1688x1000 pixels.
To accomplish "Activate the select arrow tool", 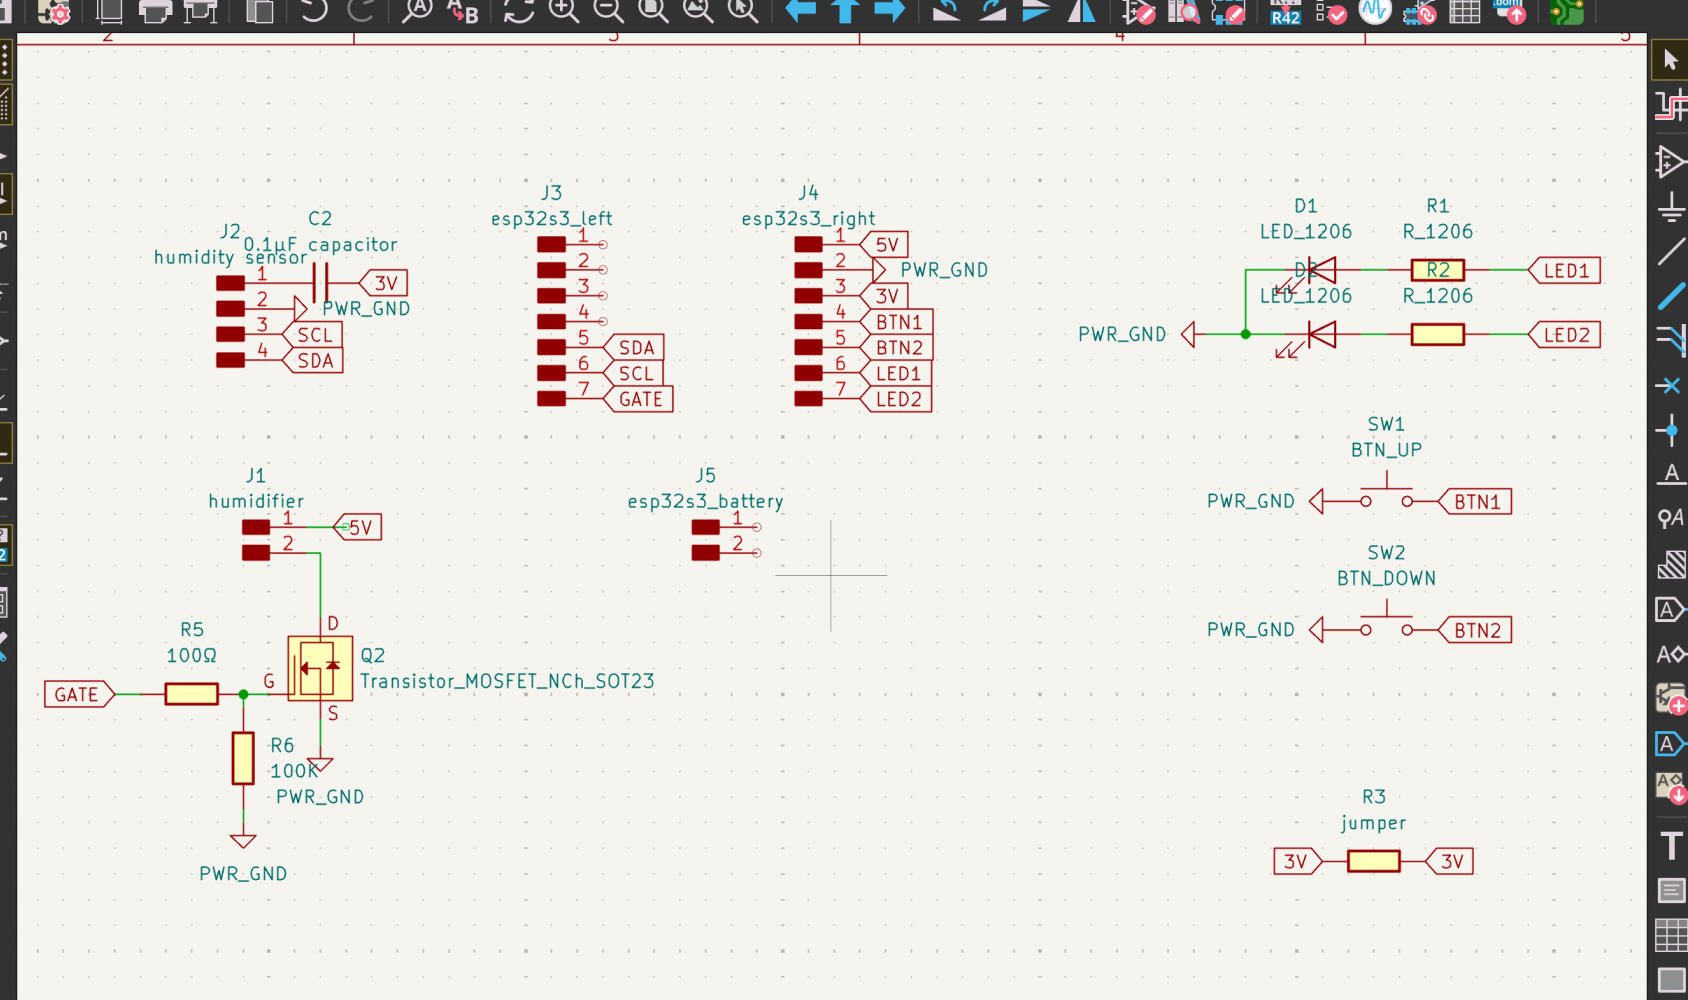I will (1669, 60).
